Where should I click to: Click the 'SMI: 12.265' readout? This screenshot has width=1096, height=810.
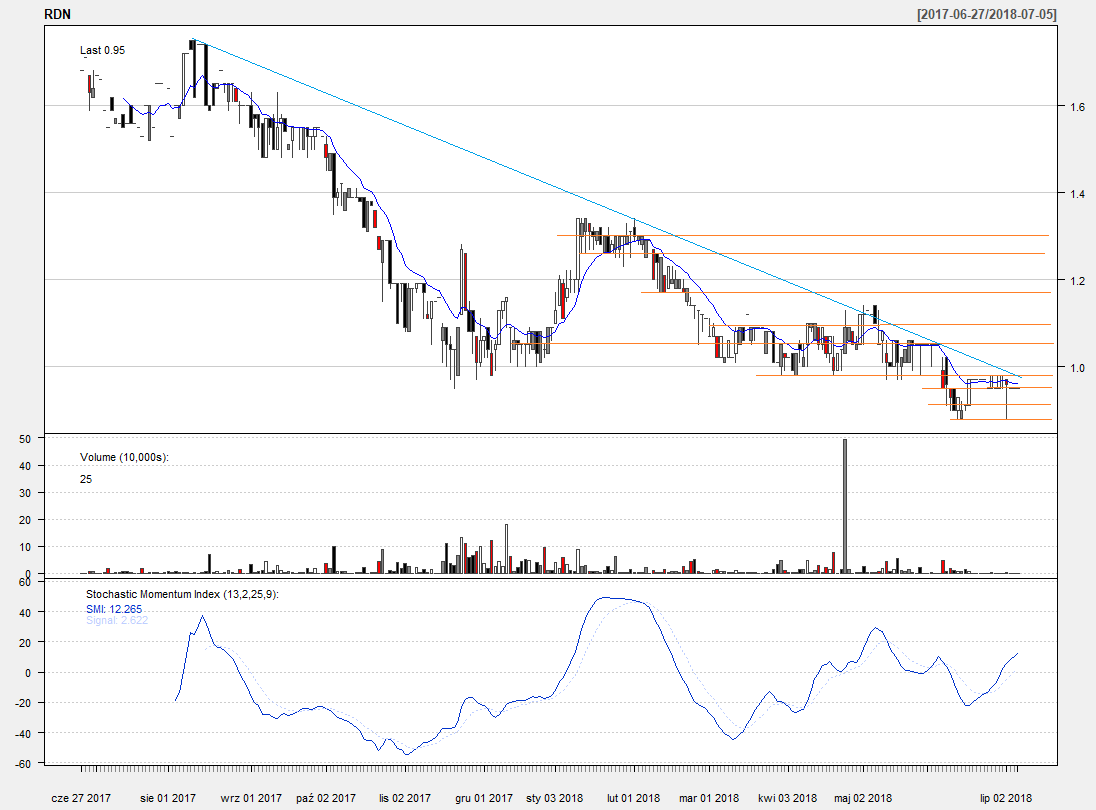click(114, 609)
